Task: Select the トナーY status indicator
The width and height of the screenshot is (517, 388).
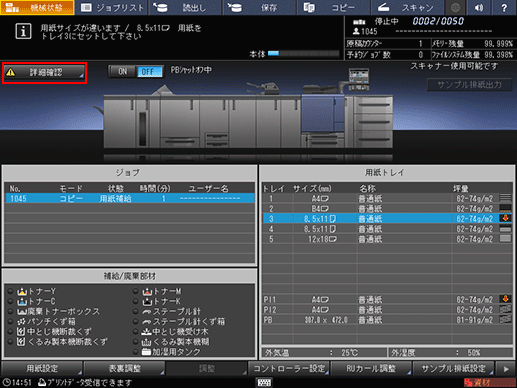Action: 10,292
